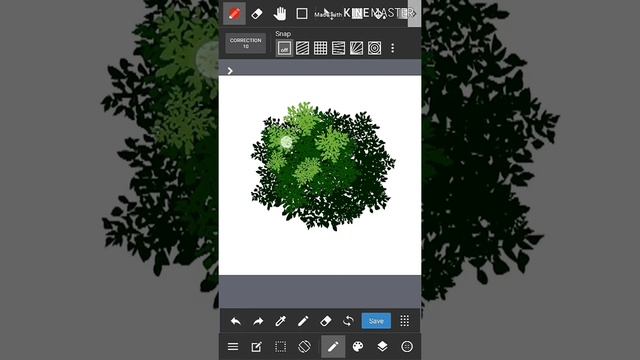
Task: Select the red Brush tool at top
Action: [234, 13]
